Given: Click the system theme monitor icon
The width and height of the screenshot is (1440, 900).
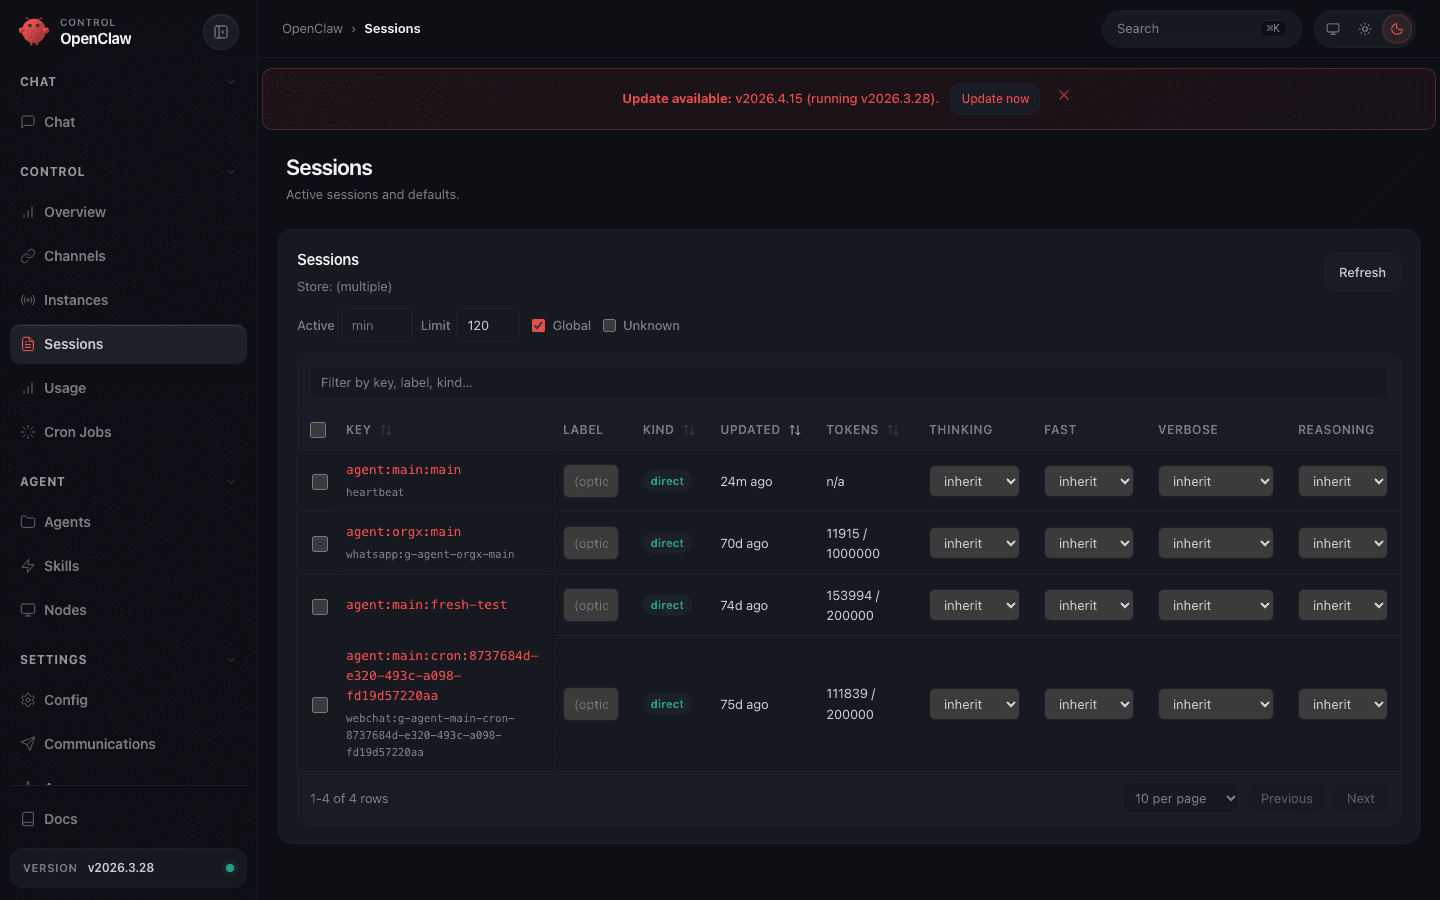Looking at the screenshot, I should 1332,29.
